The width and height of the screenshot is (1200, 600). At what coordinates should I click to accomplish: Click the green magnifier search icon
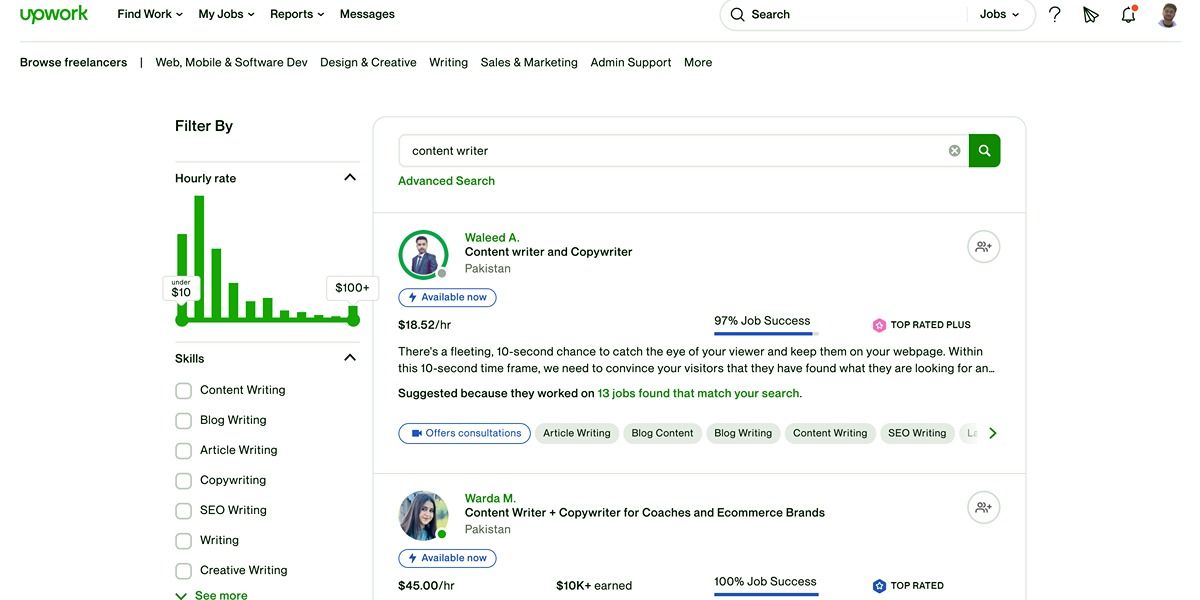[984, 149]
